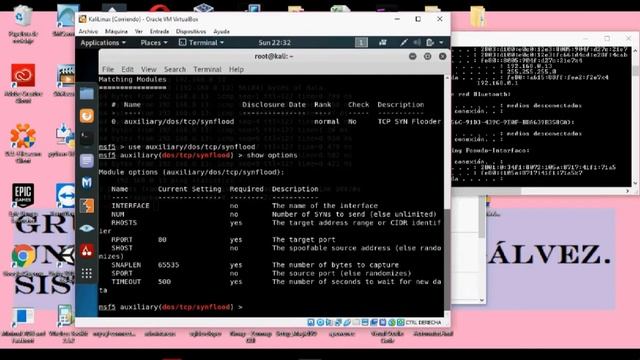Click the "Matching Modules" heading in terminal

(x=133, y=79)
